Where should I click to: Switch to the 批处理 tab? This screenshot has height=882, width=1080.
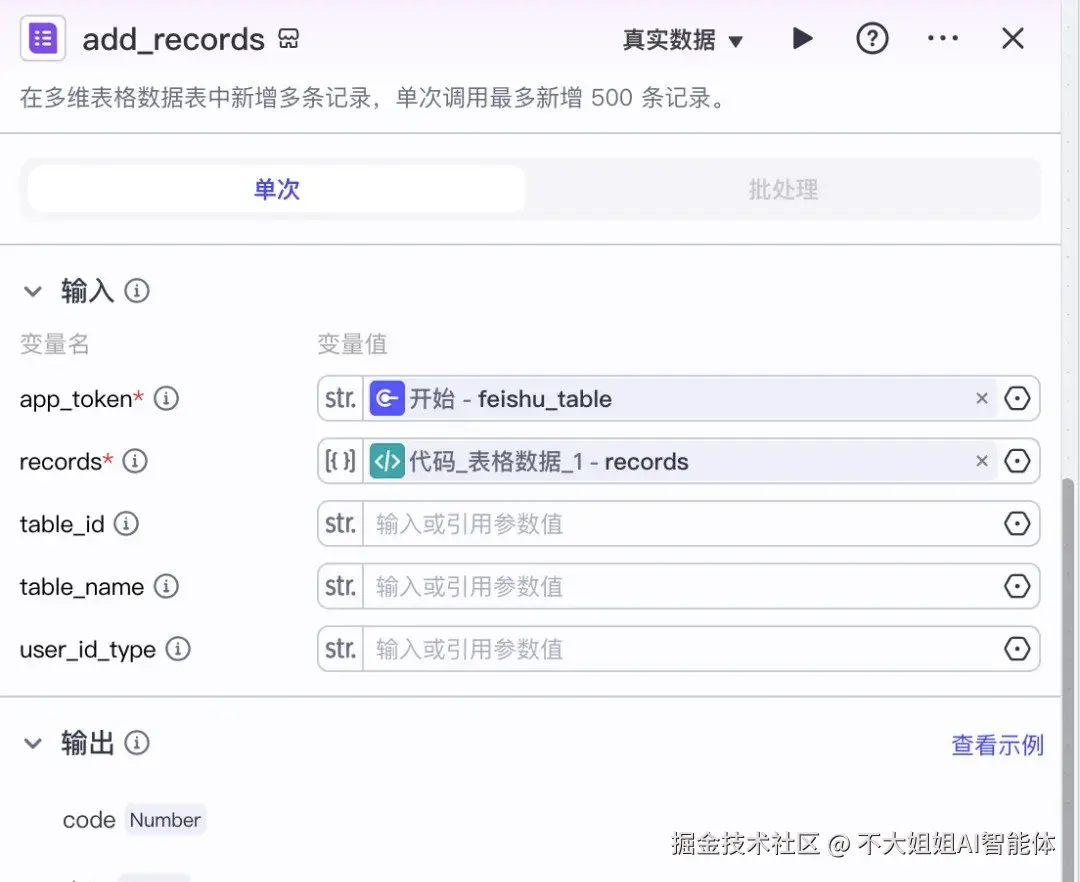pos(783,190)
